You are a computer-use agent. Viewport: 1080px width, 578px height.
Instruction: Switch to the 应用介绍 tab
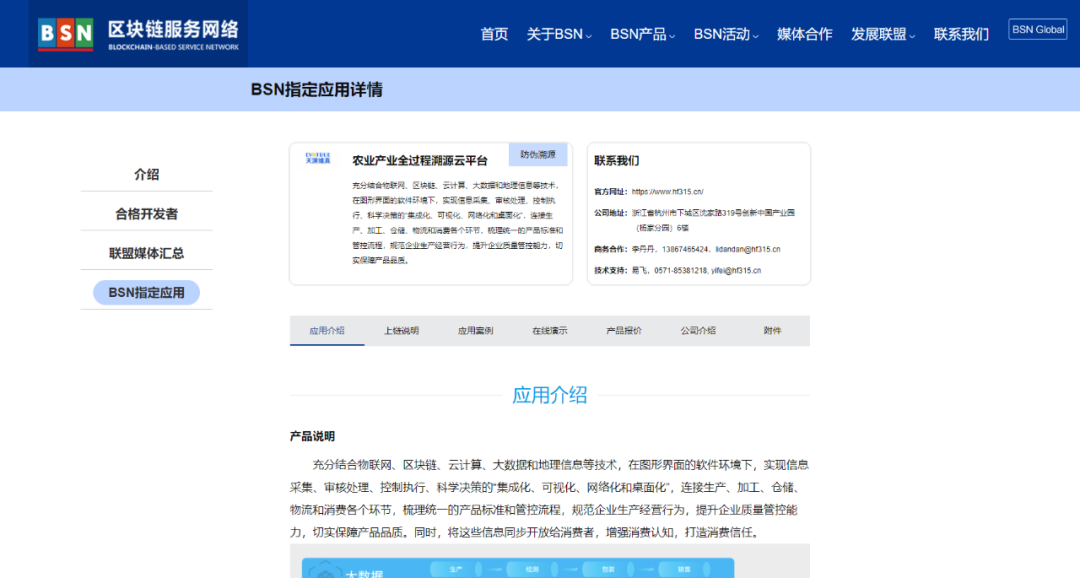[327, 331]
